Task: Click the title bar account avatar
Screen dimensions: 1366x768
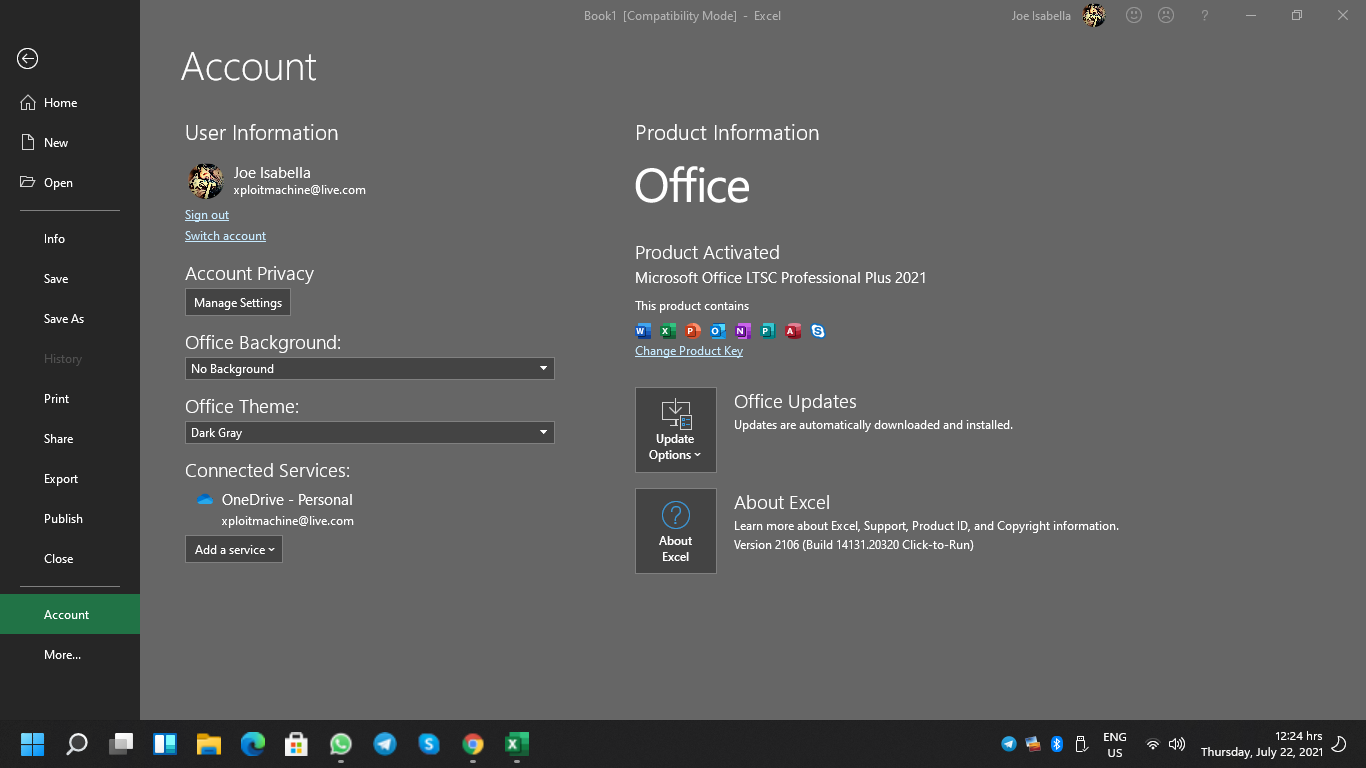Action: (x=1094, y=16)
